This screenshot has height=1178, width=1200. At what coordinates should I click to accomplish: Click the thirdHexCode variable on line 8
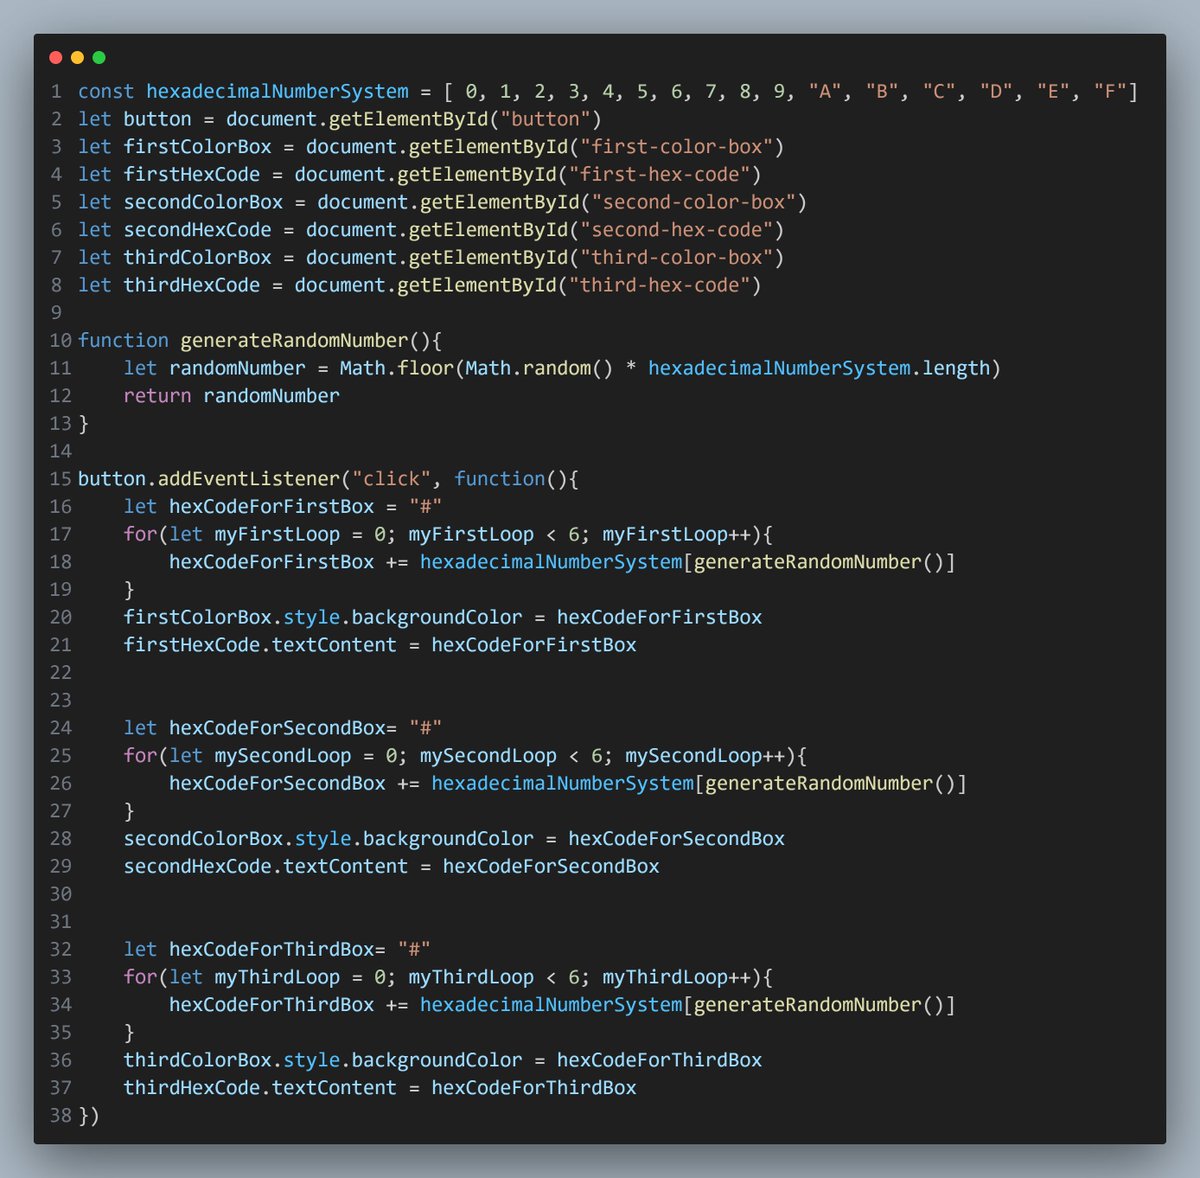tap(191, 286)
